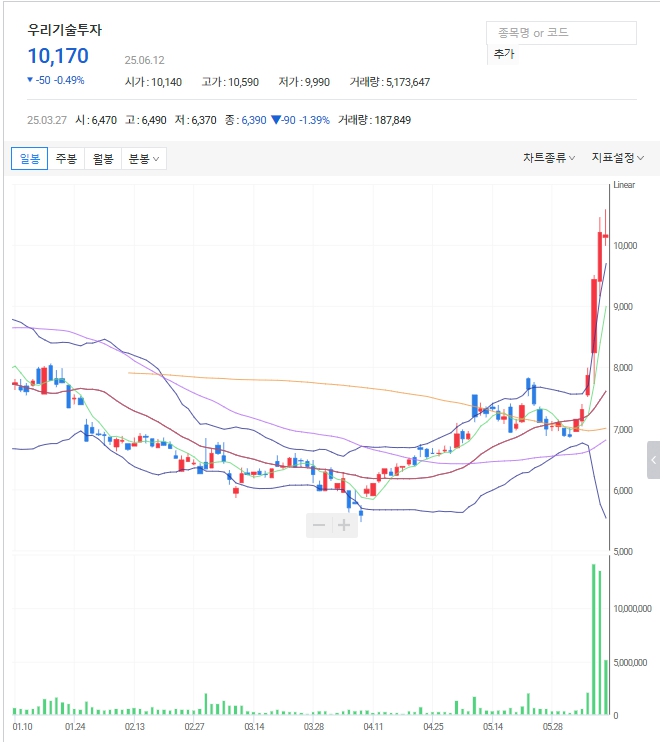The image size is (672, 742).
Task: Click the 종: 6,390 closing value
Action: 246,120
